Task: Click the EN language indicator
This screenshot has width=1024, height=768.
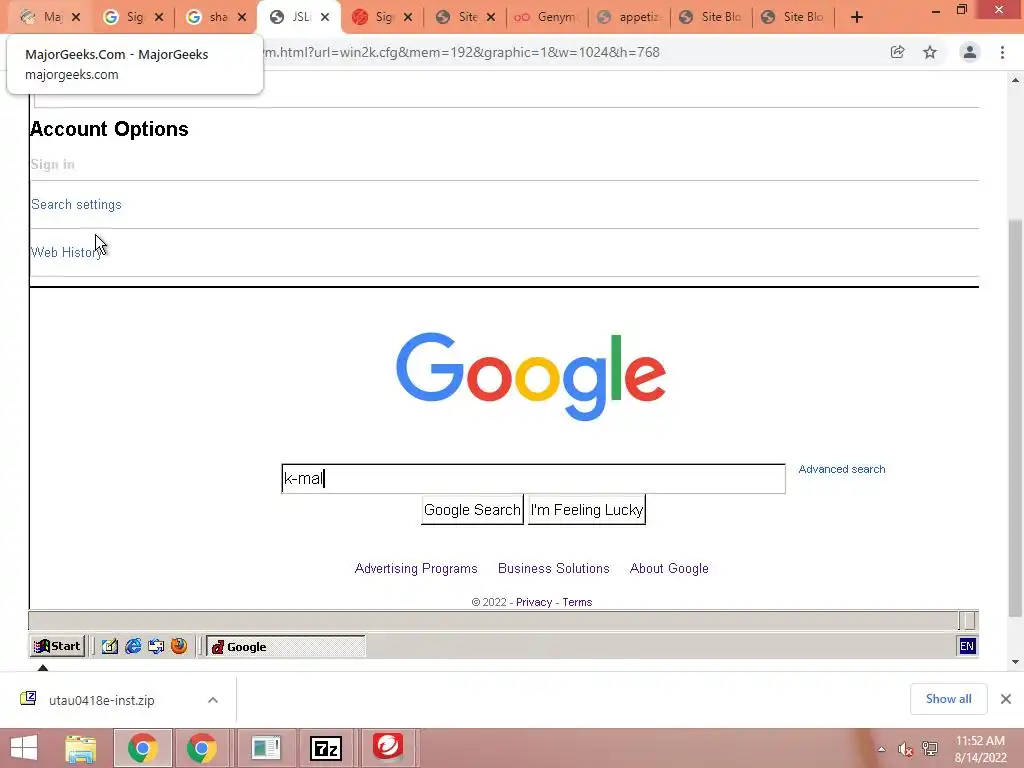Action: pos(967,647)
